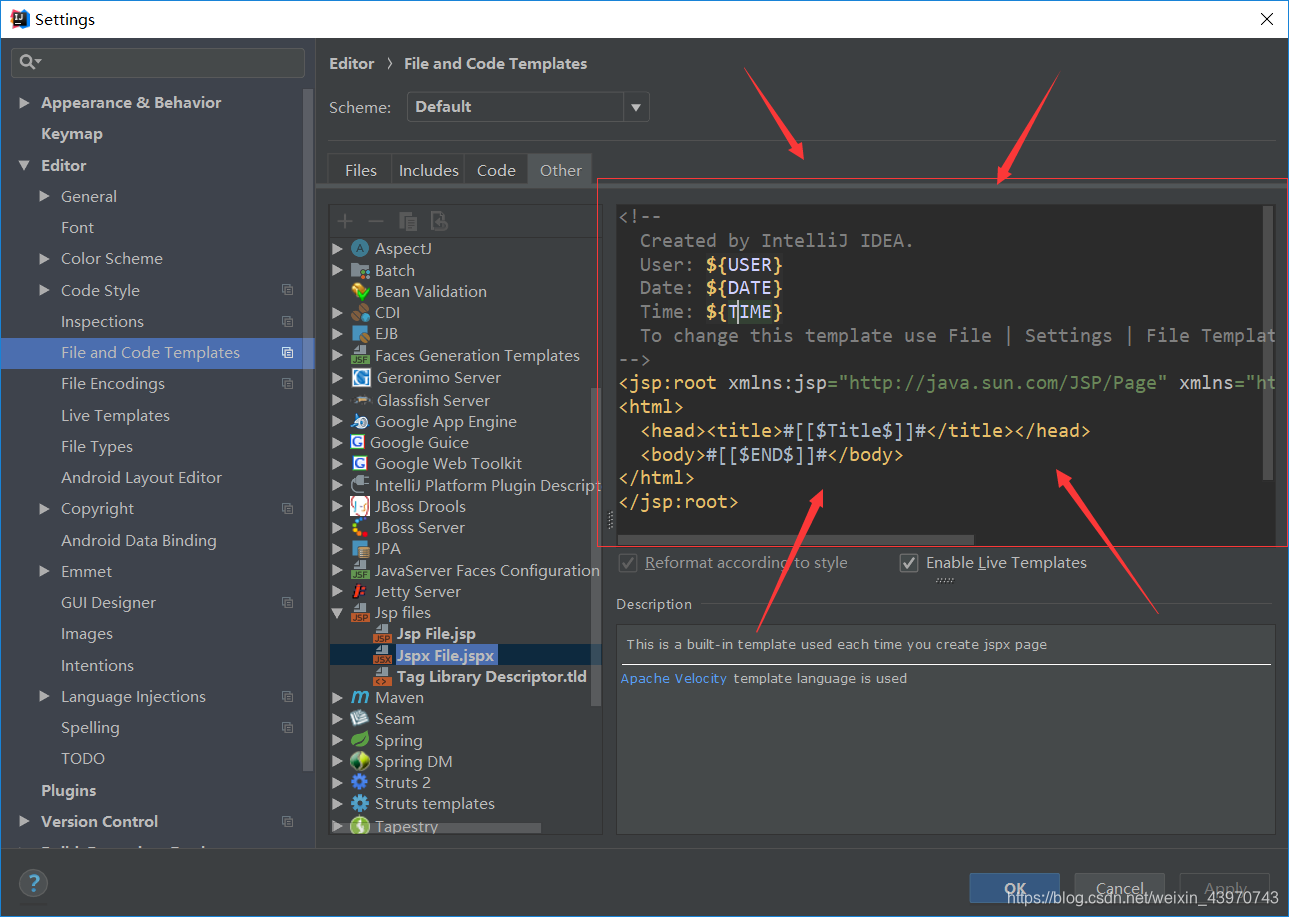Viewport: 1289px width, 917px height.
Task: Click the template editor horizontal scrollbar
Action: pyautogui.click(x=796, y=540)
